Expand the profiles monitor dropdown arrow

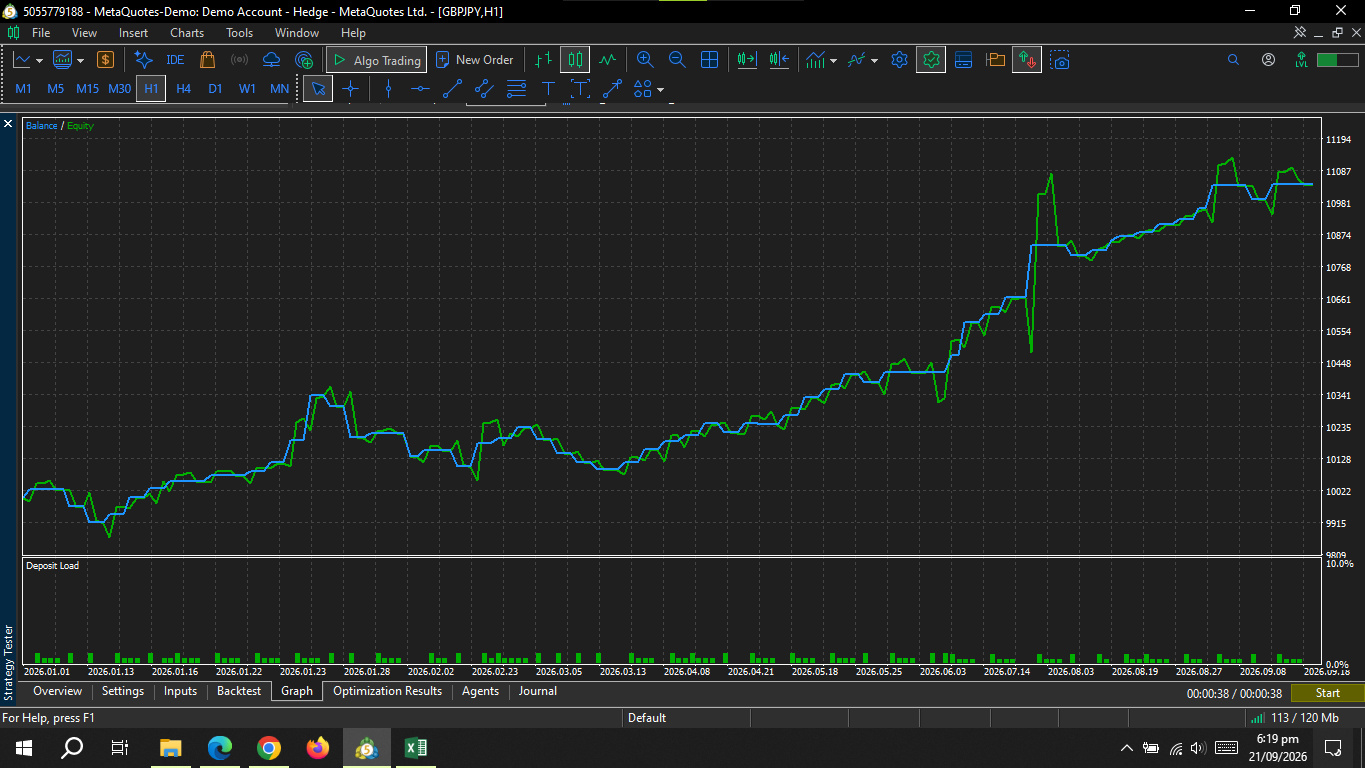[x=80, y=61]
